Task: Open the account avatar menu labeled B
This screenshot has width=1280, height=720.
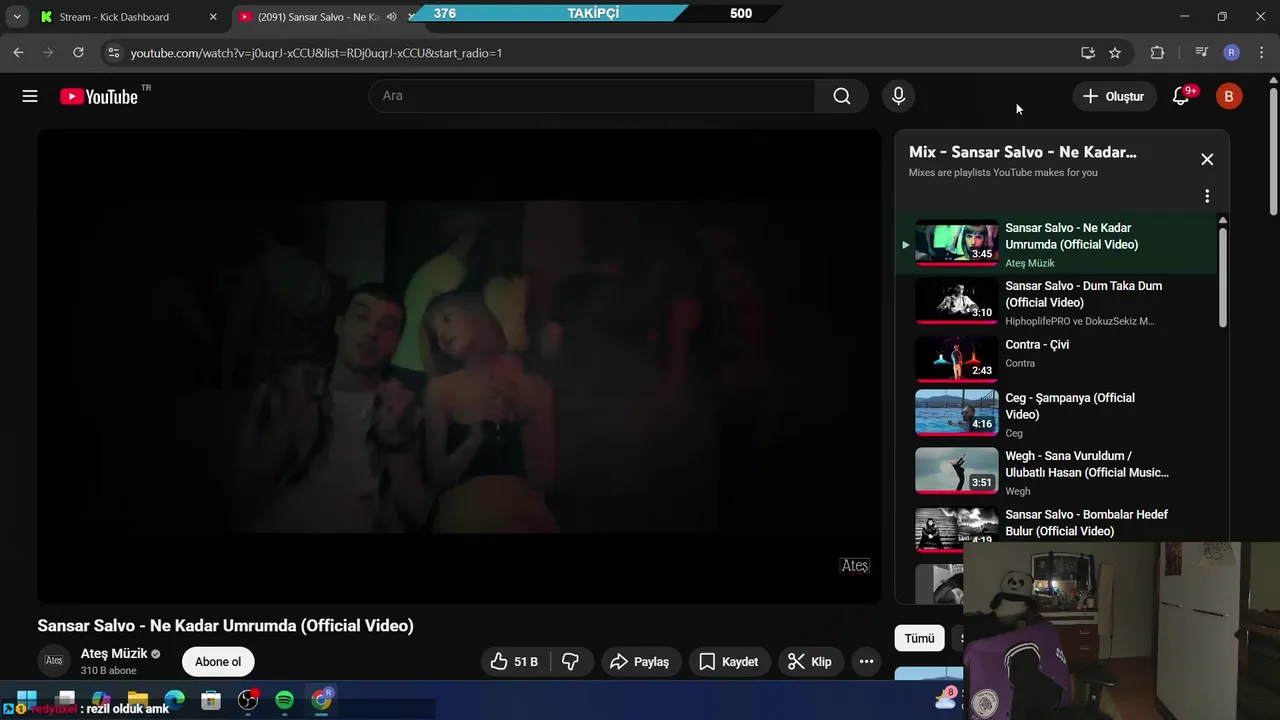Action: click(1229, 96)
